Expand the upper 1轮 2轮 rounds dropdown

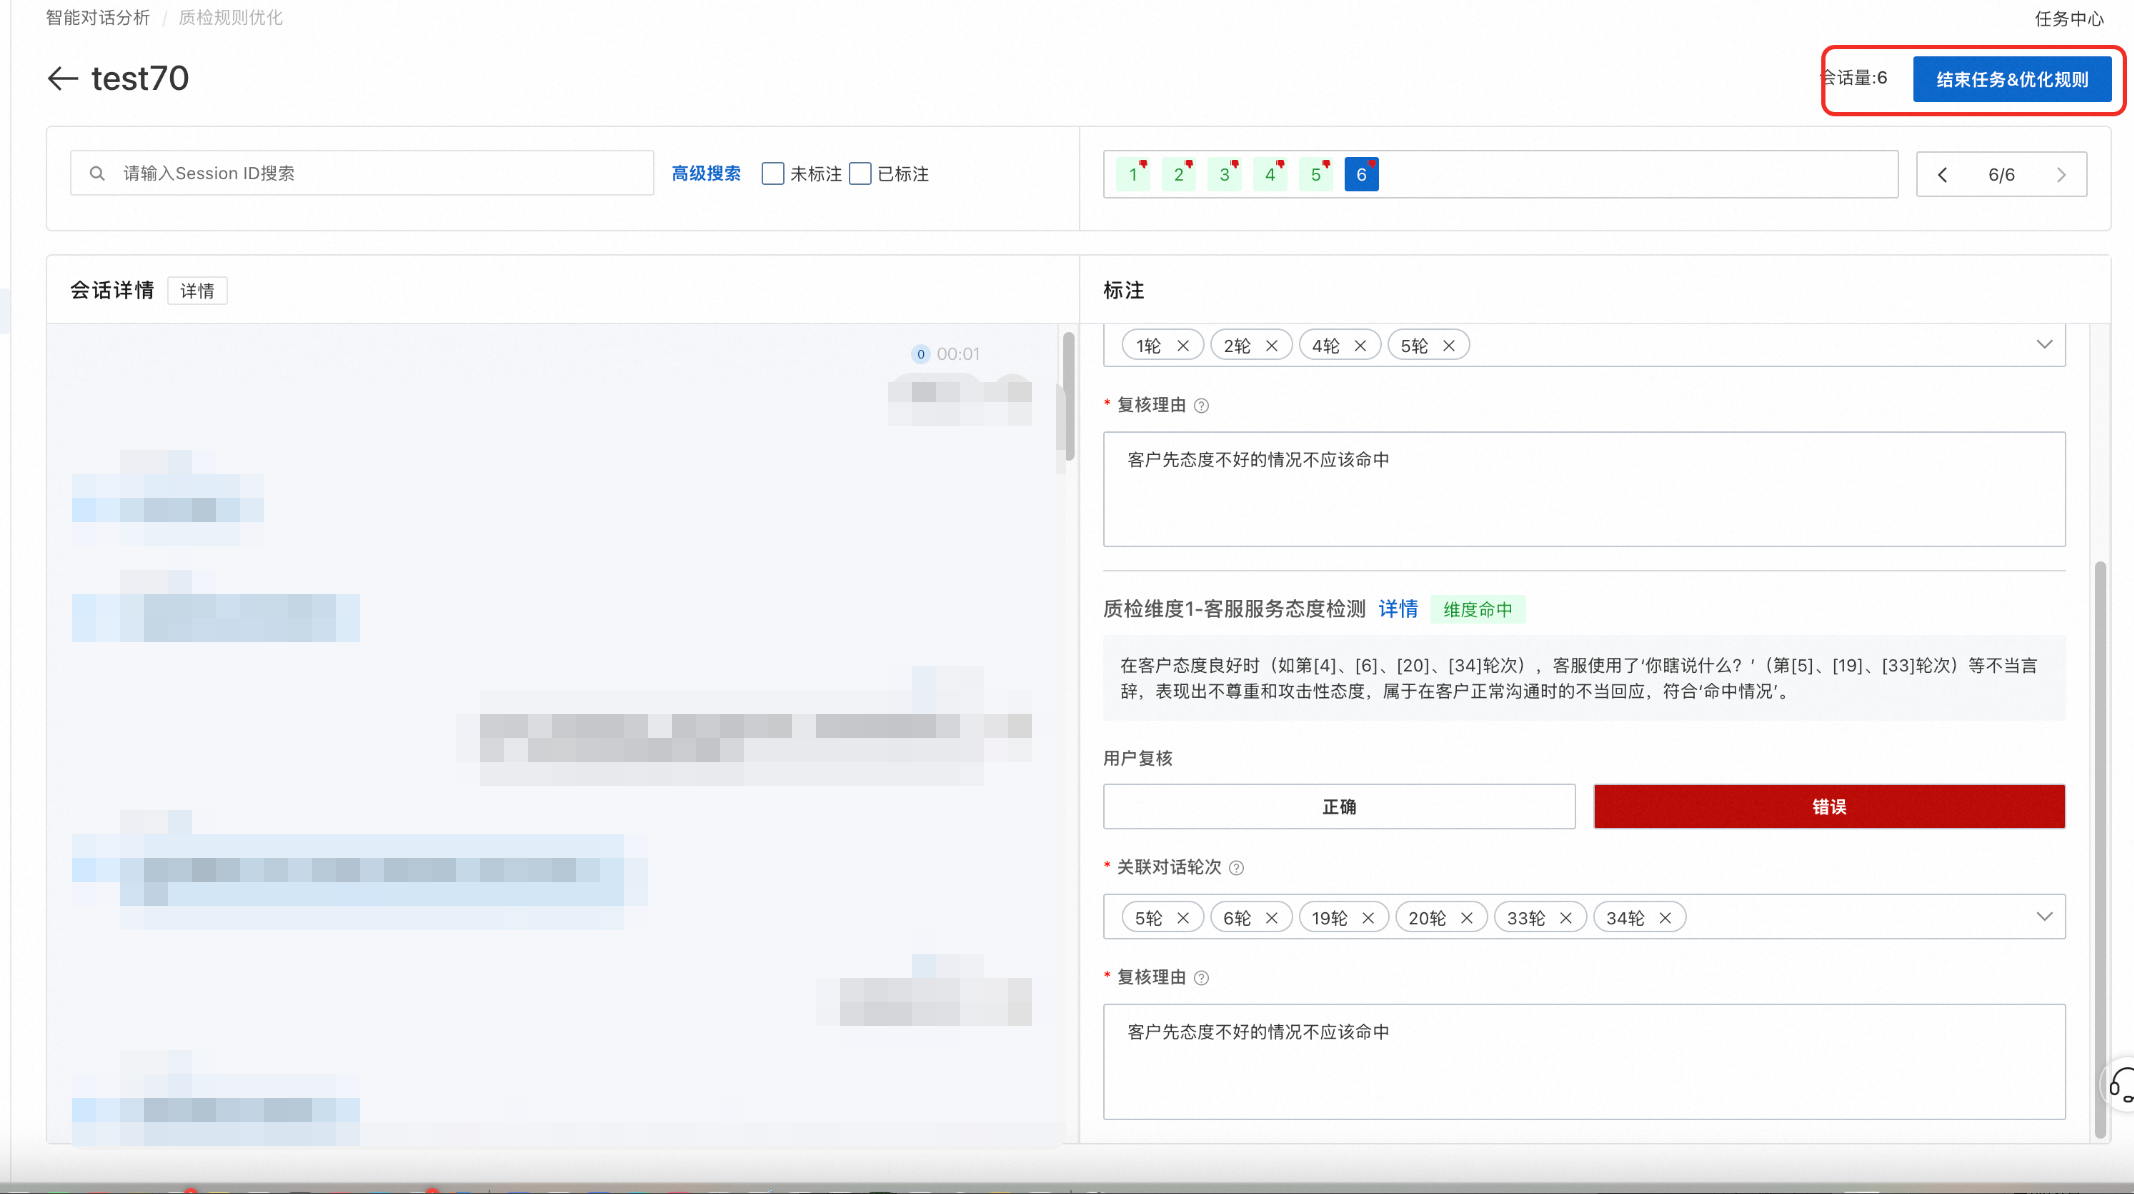tap(2044, 345)
